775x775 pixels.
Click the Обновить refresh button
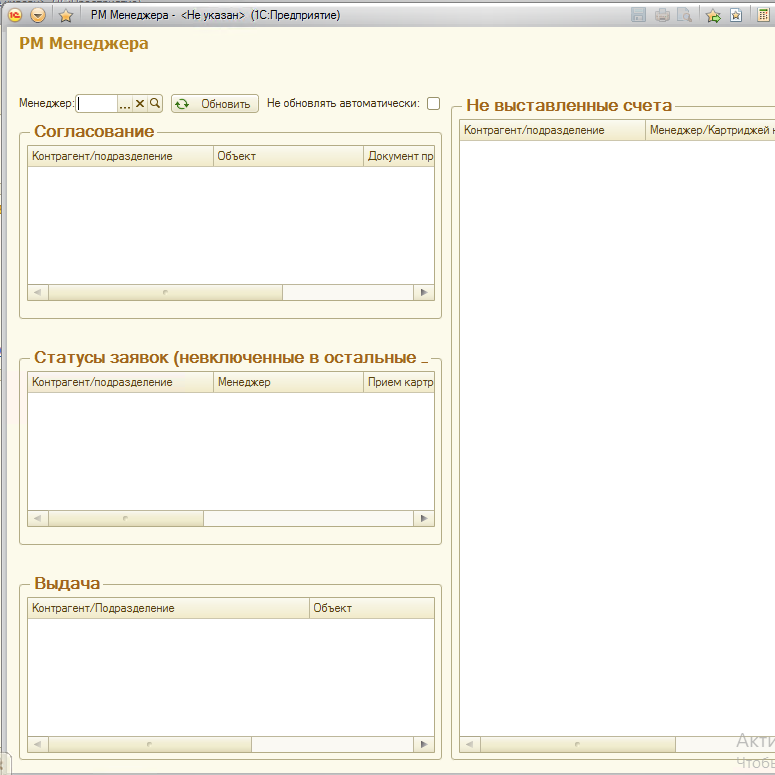pyautogui.click(x=215, y=104)
